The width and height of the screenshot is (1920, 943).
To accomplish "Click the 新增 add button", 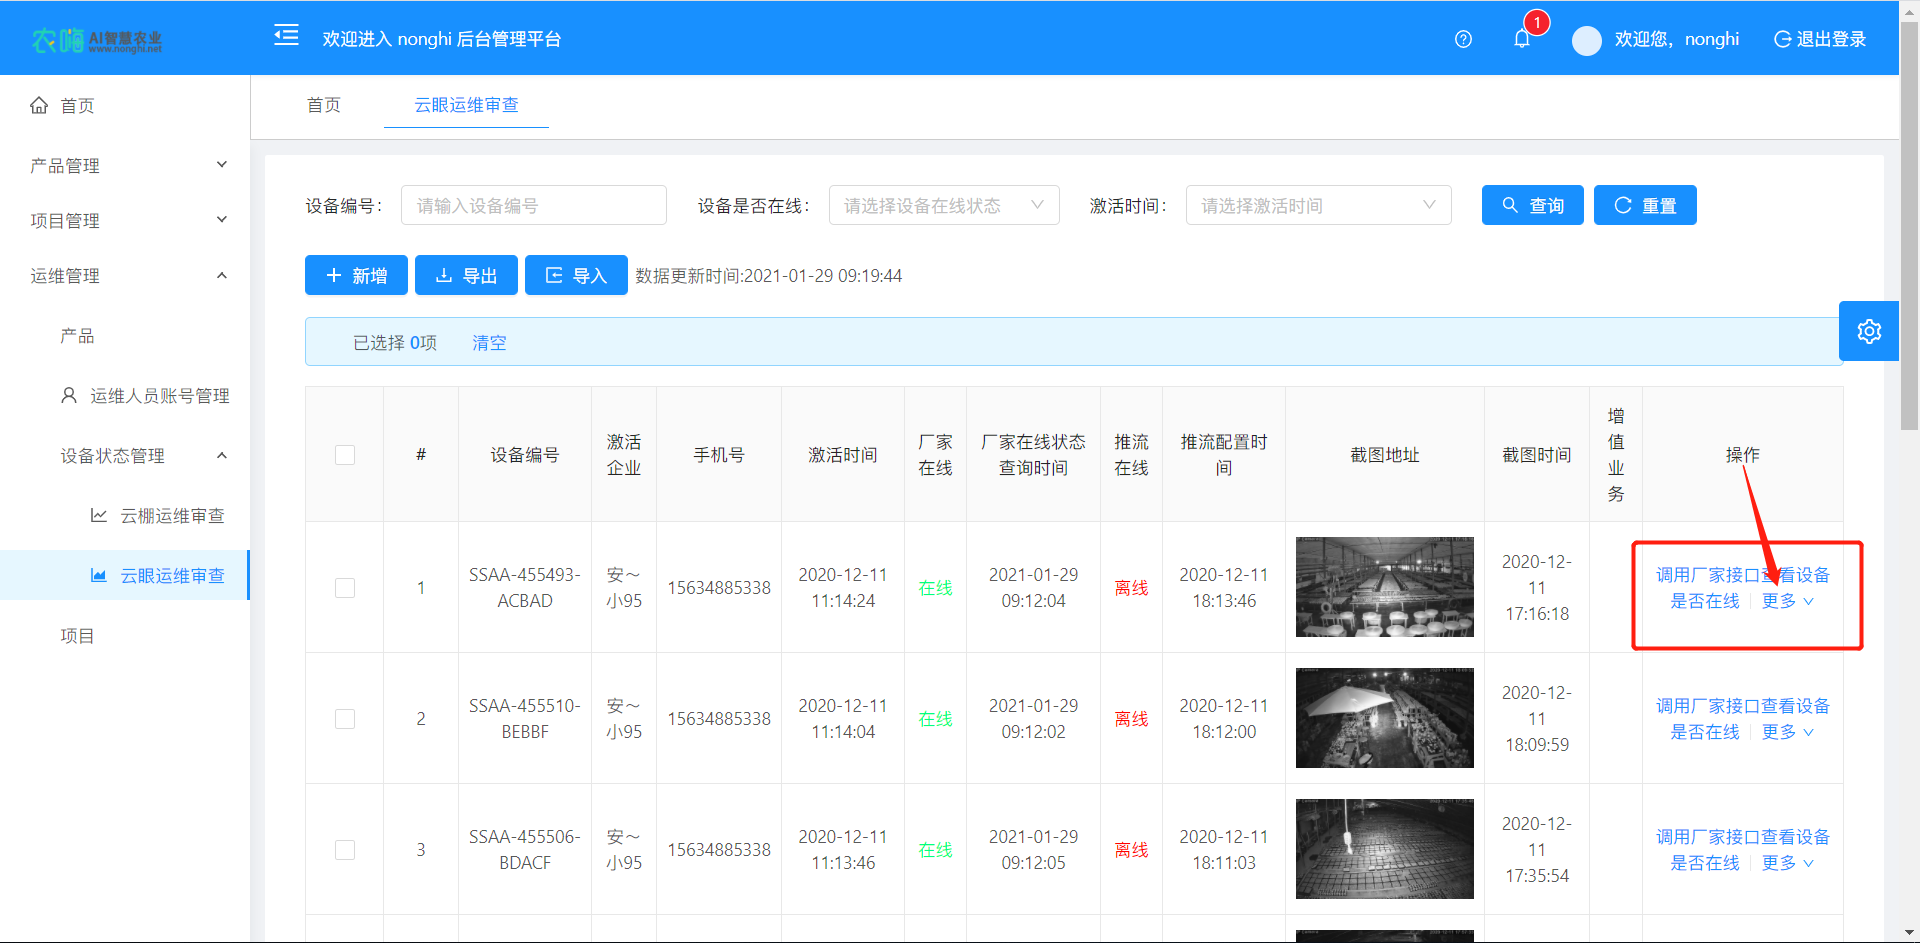I will click(x=356, y=275).
